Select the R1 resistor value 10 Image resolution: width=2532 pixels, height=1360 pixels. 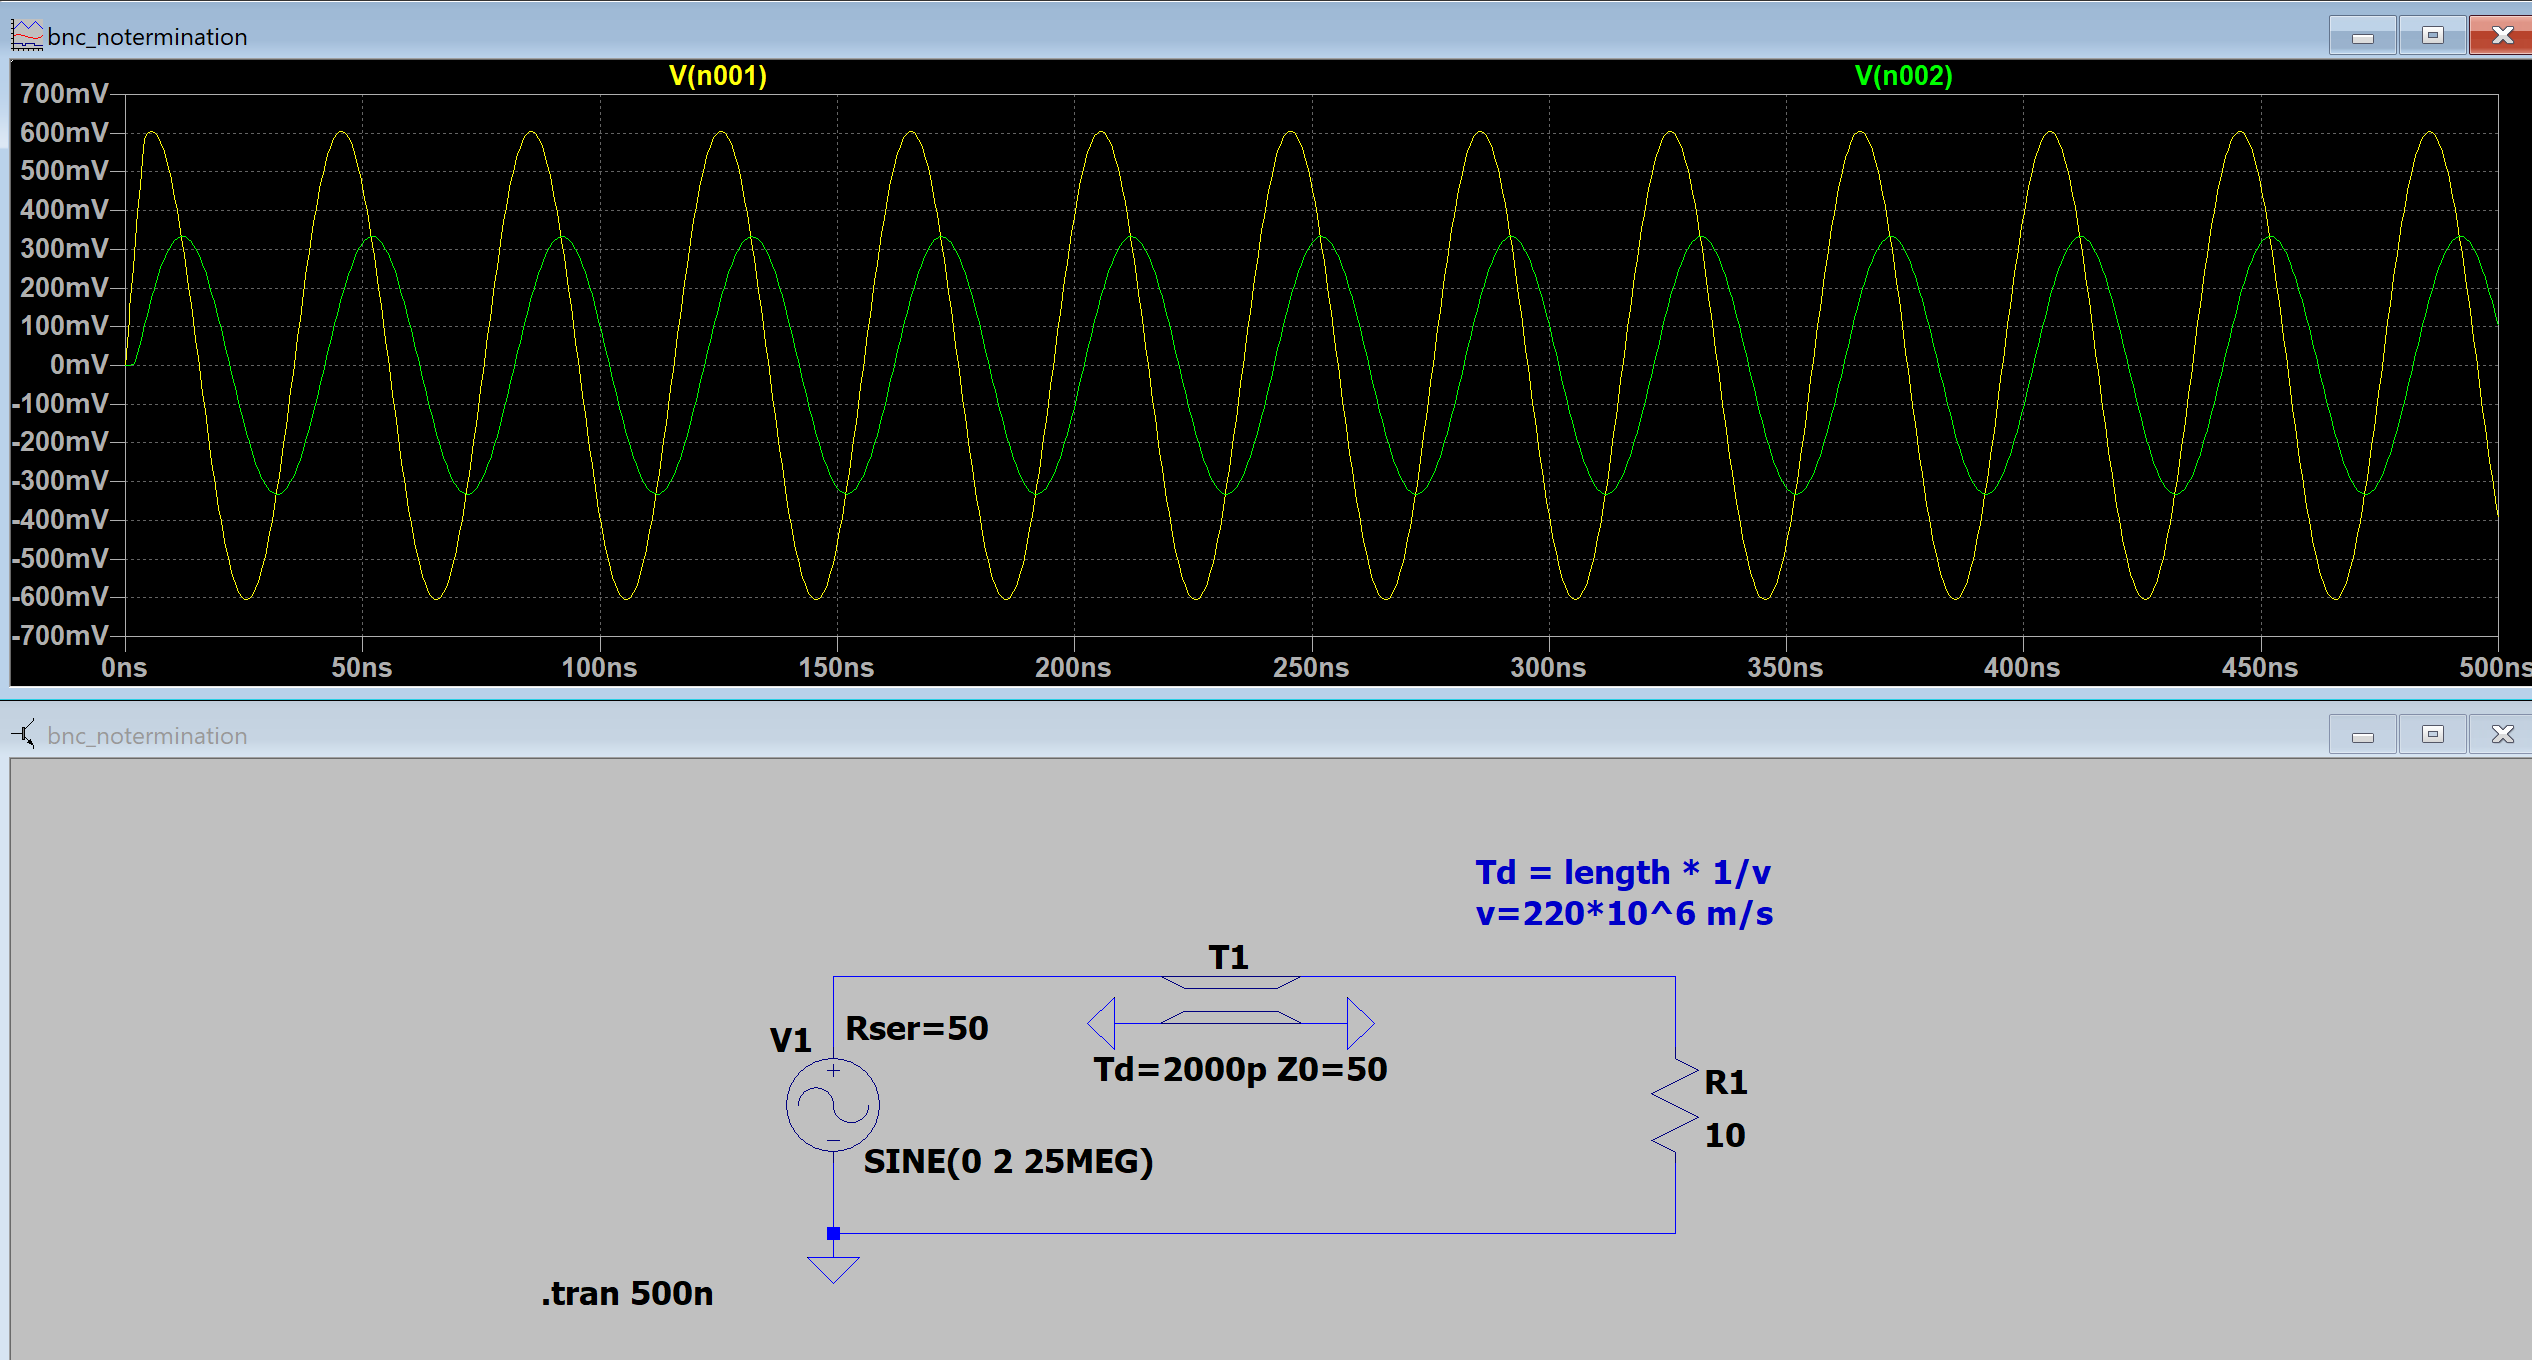(x=1725, y=1135)
